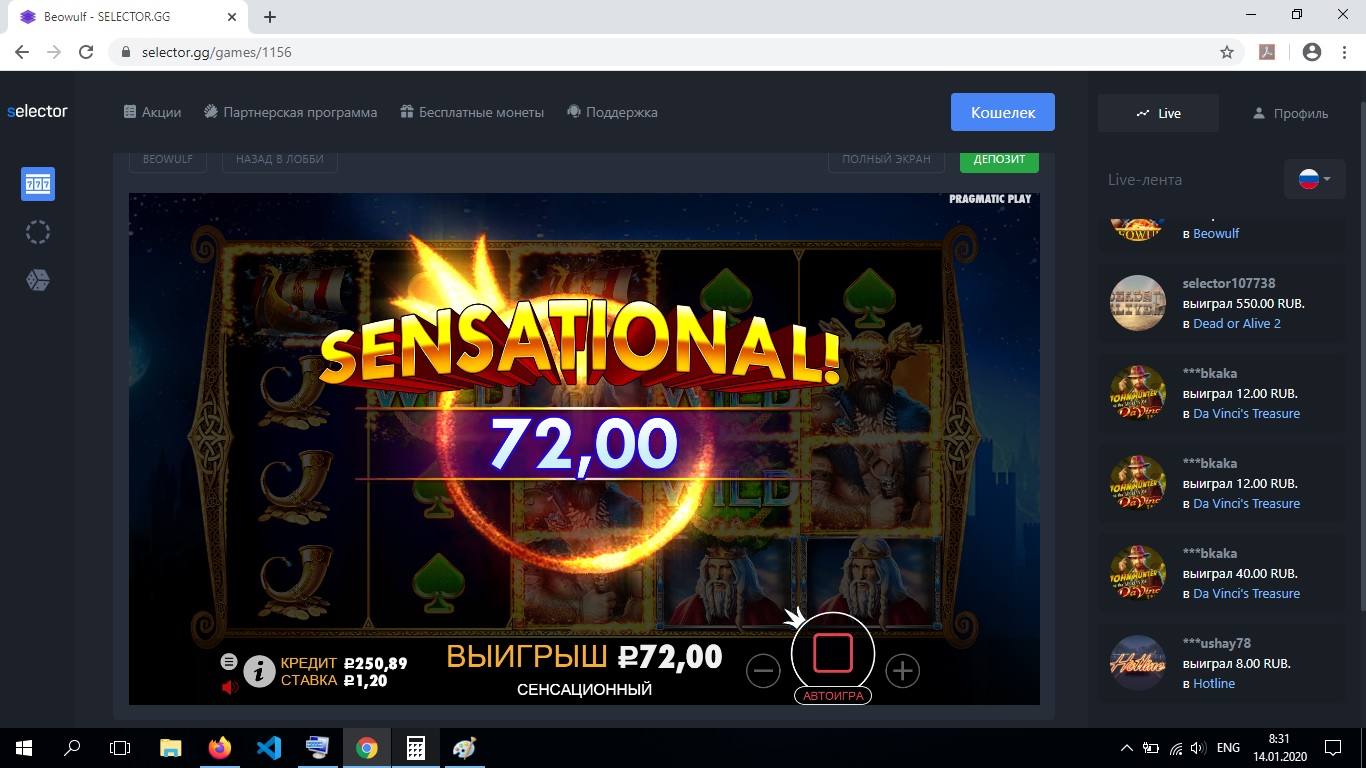Open the Dead or Alive 2 link
This screenshot has width=1366, height=768.
pos(1237,323)
